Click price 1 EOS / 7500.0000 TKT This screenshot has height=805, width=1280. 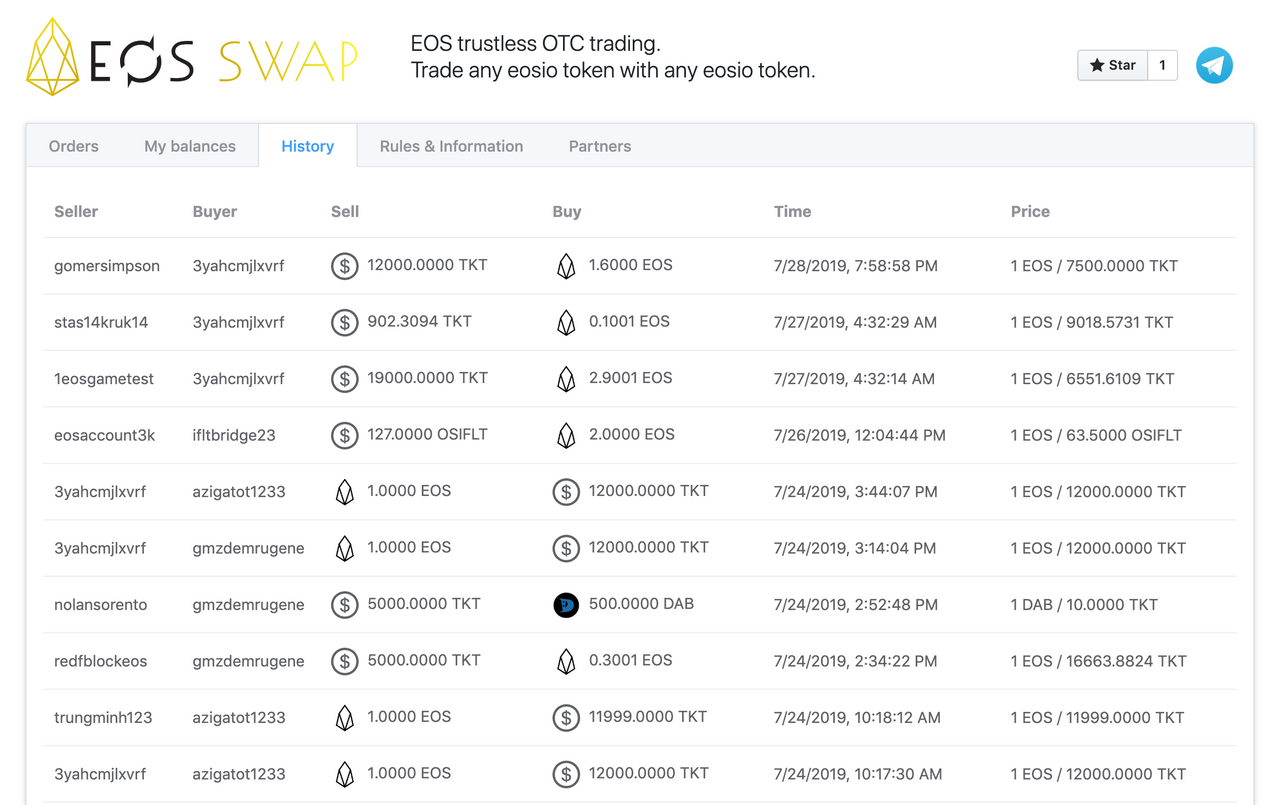click(x=1094, y=266)
